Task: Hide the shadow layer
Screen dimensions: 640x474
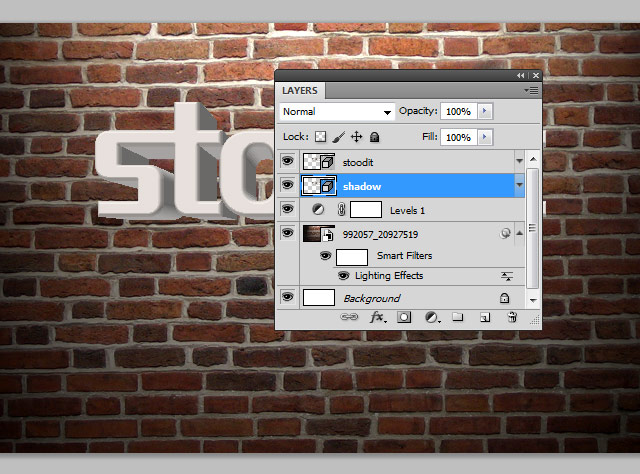Action: point(287,185)
